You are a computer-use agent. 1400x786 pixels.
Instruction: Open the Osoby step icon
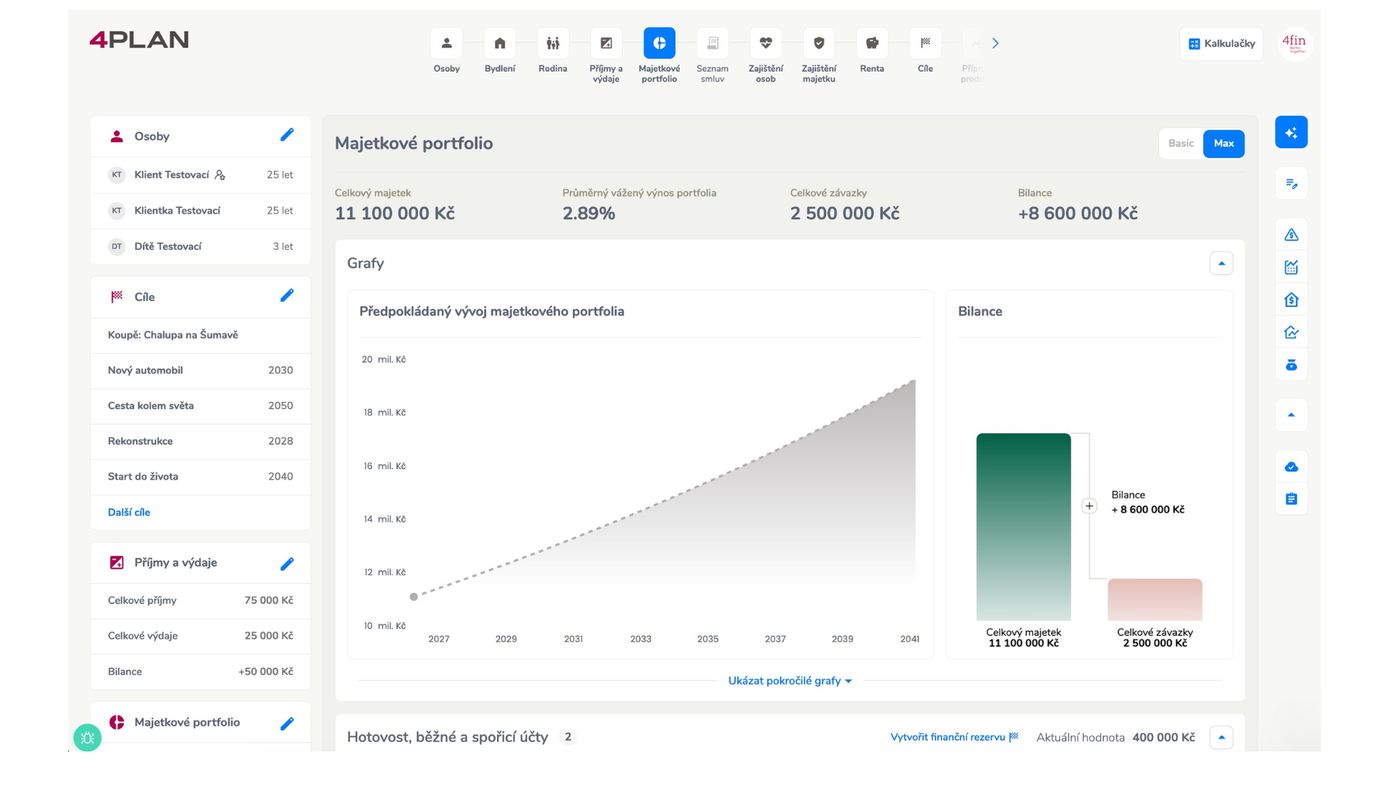point(446,43)
